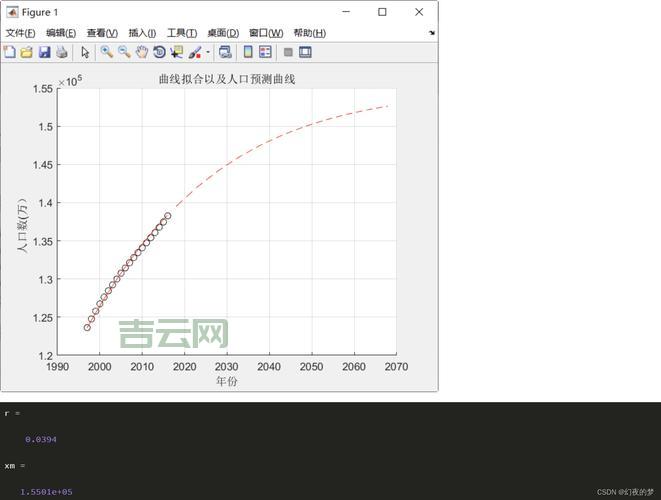Select the Pan hand tool
The image size is (661, 500).
(142, 52)
